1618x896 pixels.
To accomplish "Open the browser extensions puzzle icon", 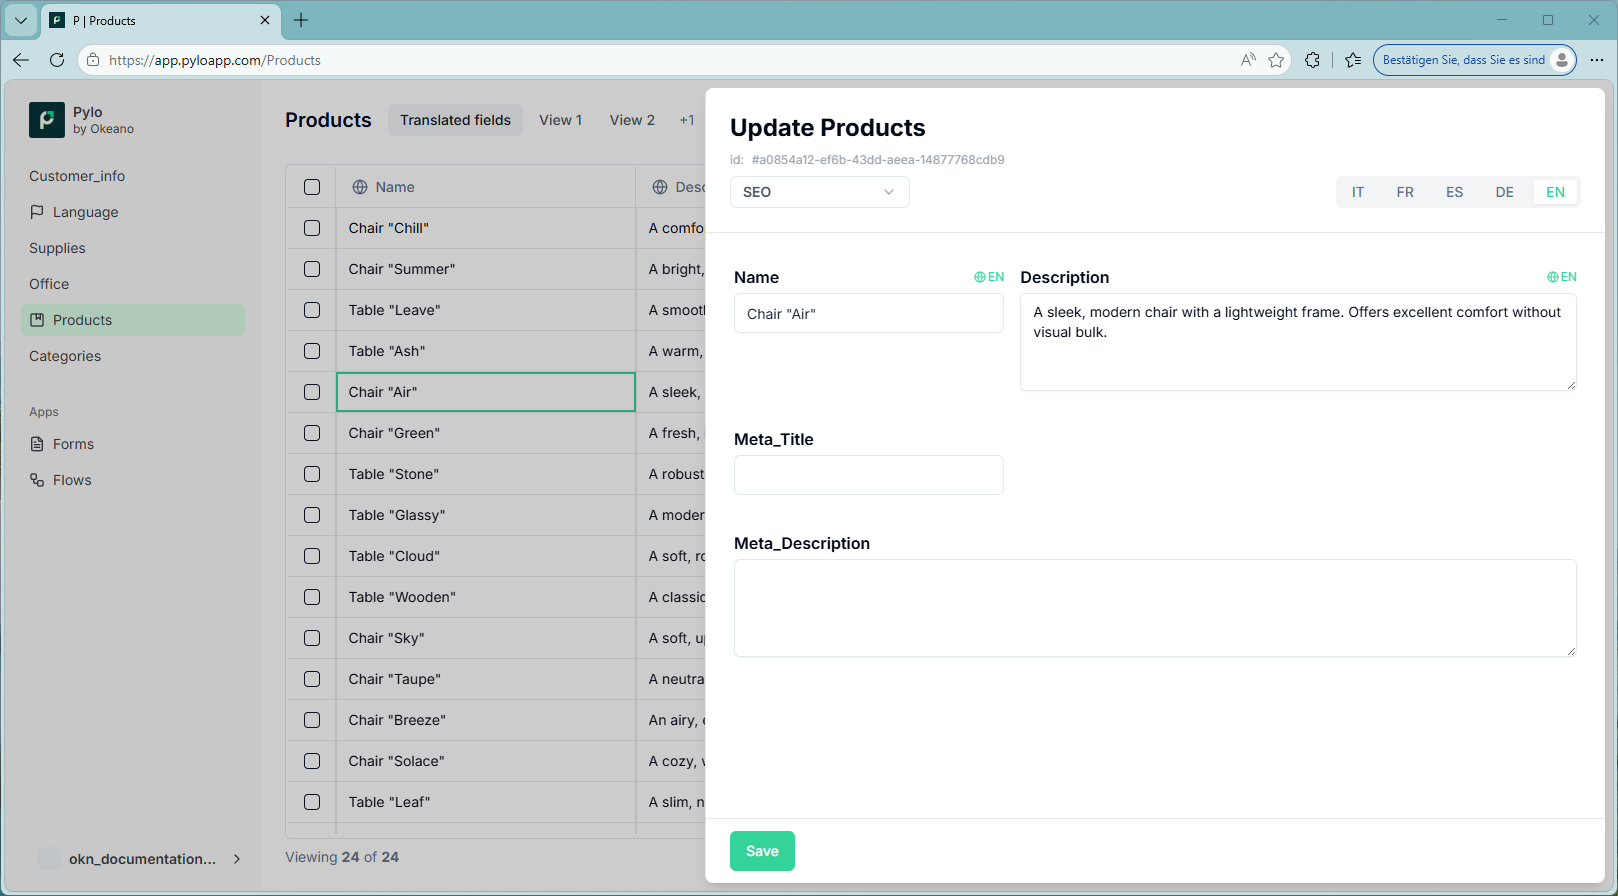I will point(1312,60).
